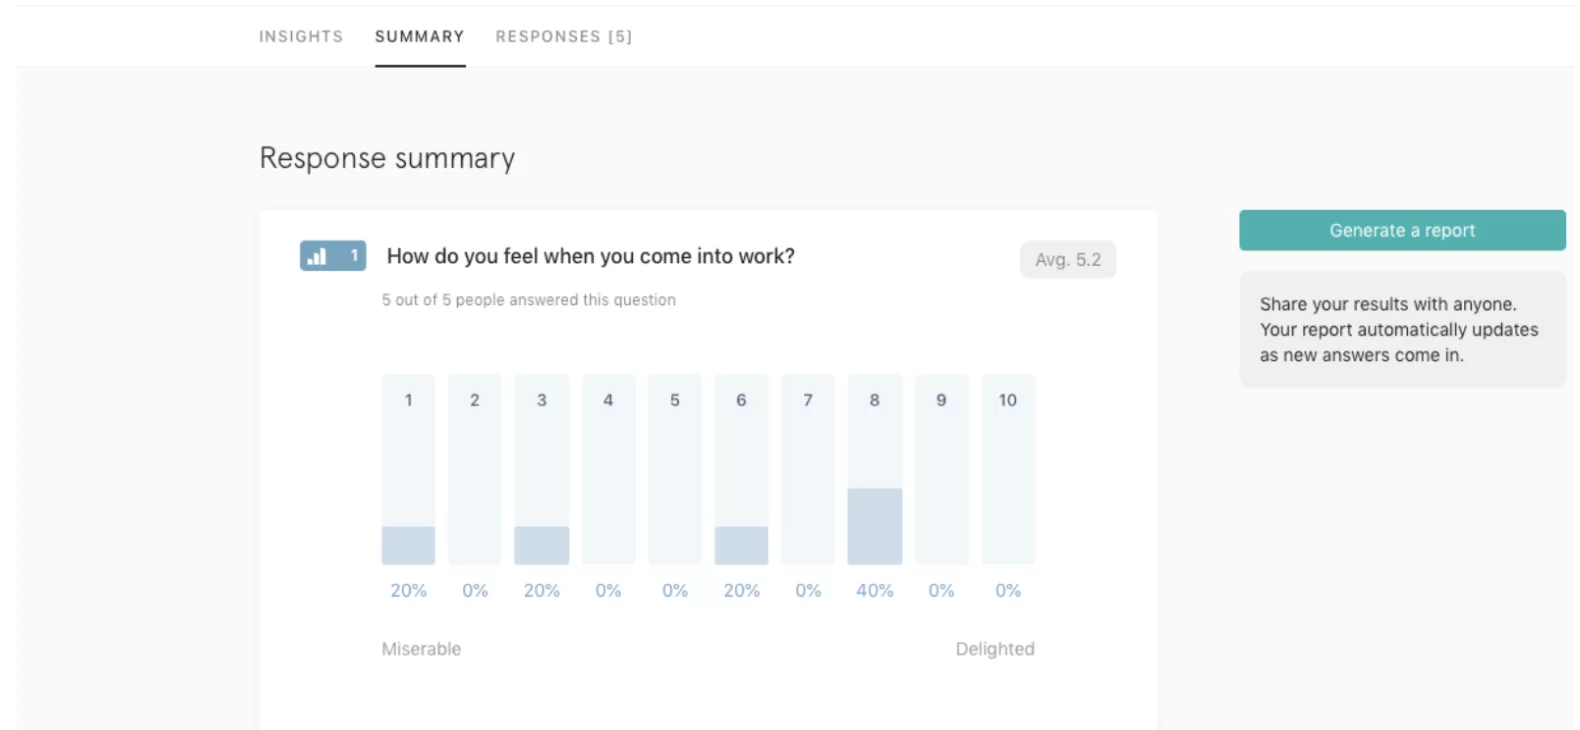Click rating column number 5
Screen dimensions: 1580x730
coord(675,470)
